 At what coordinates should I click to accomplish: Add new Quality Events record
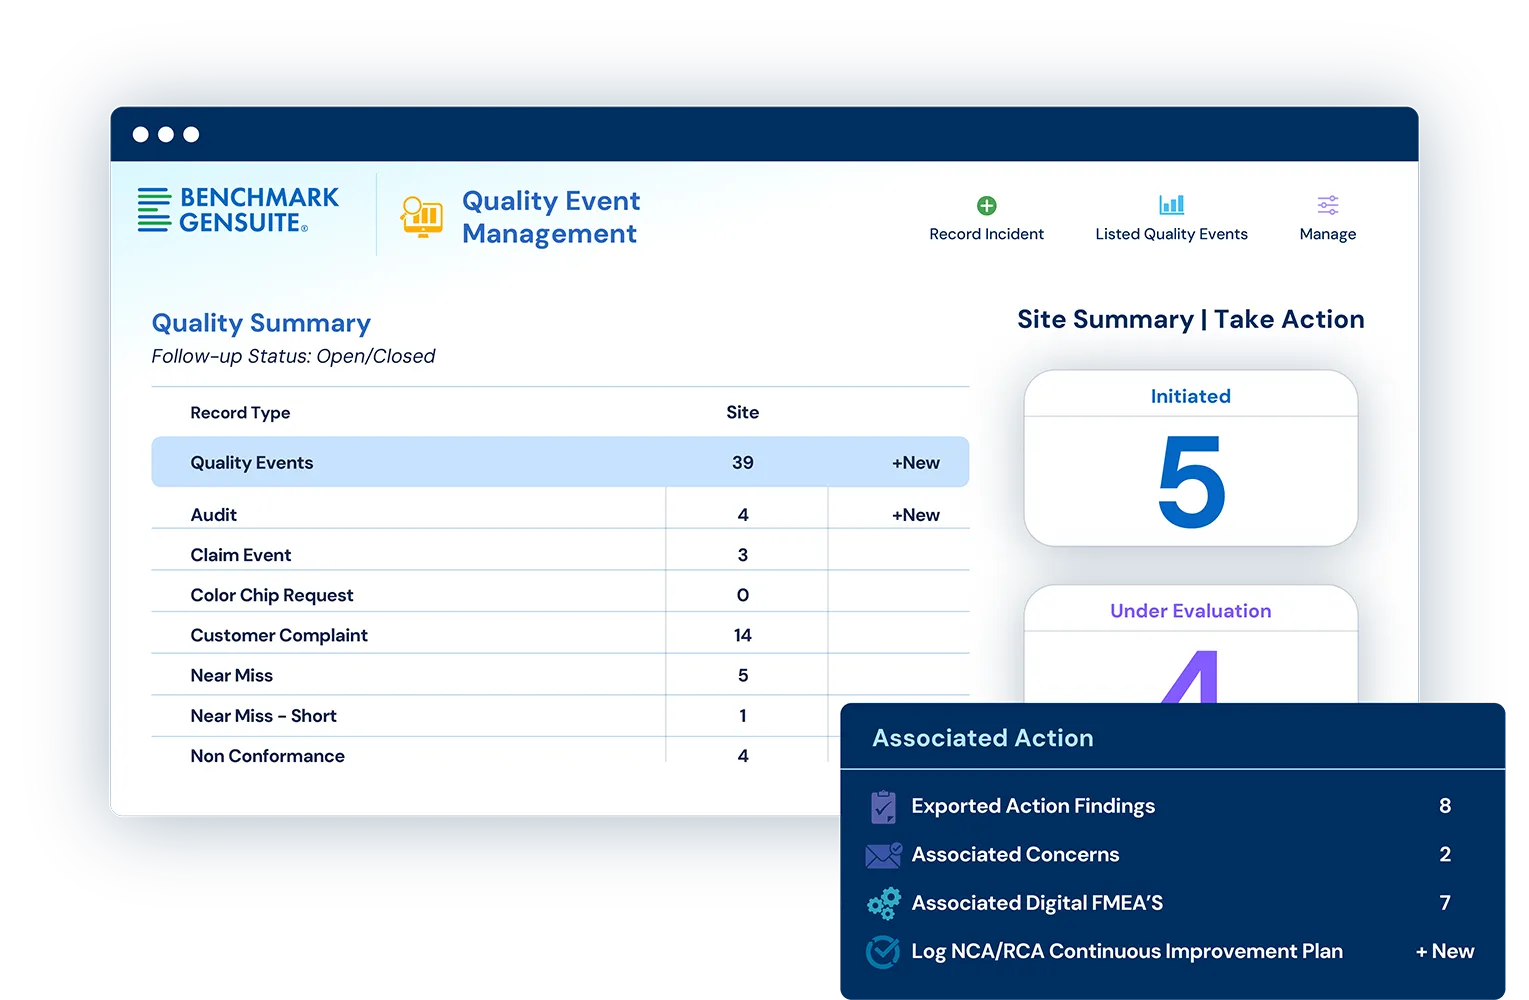click(x=915, y=463)
